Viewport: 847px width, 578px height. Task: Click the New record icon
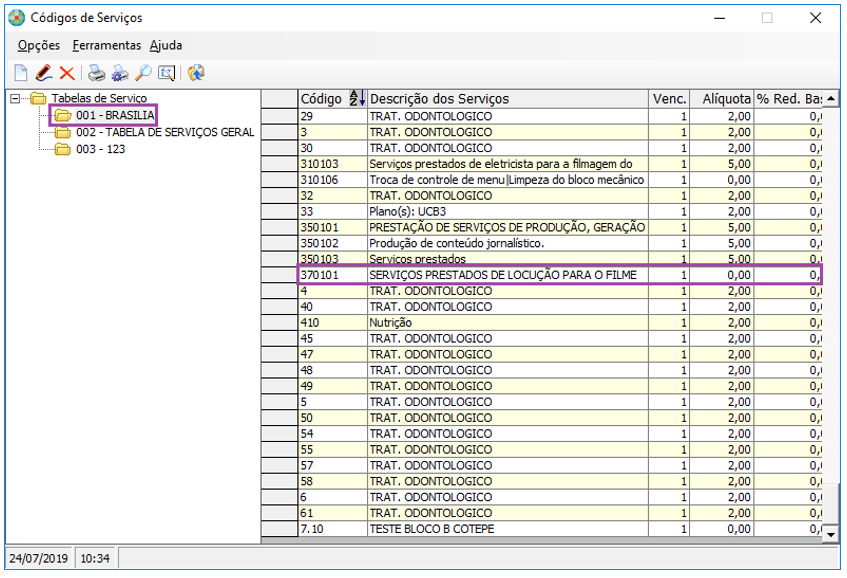pyautogui.click(x=21, y=70)
